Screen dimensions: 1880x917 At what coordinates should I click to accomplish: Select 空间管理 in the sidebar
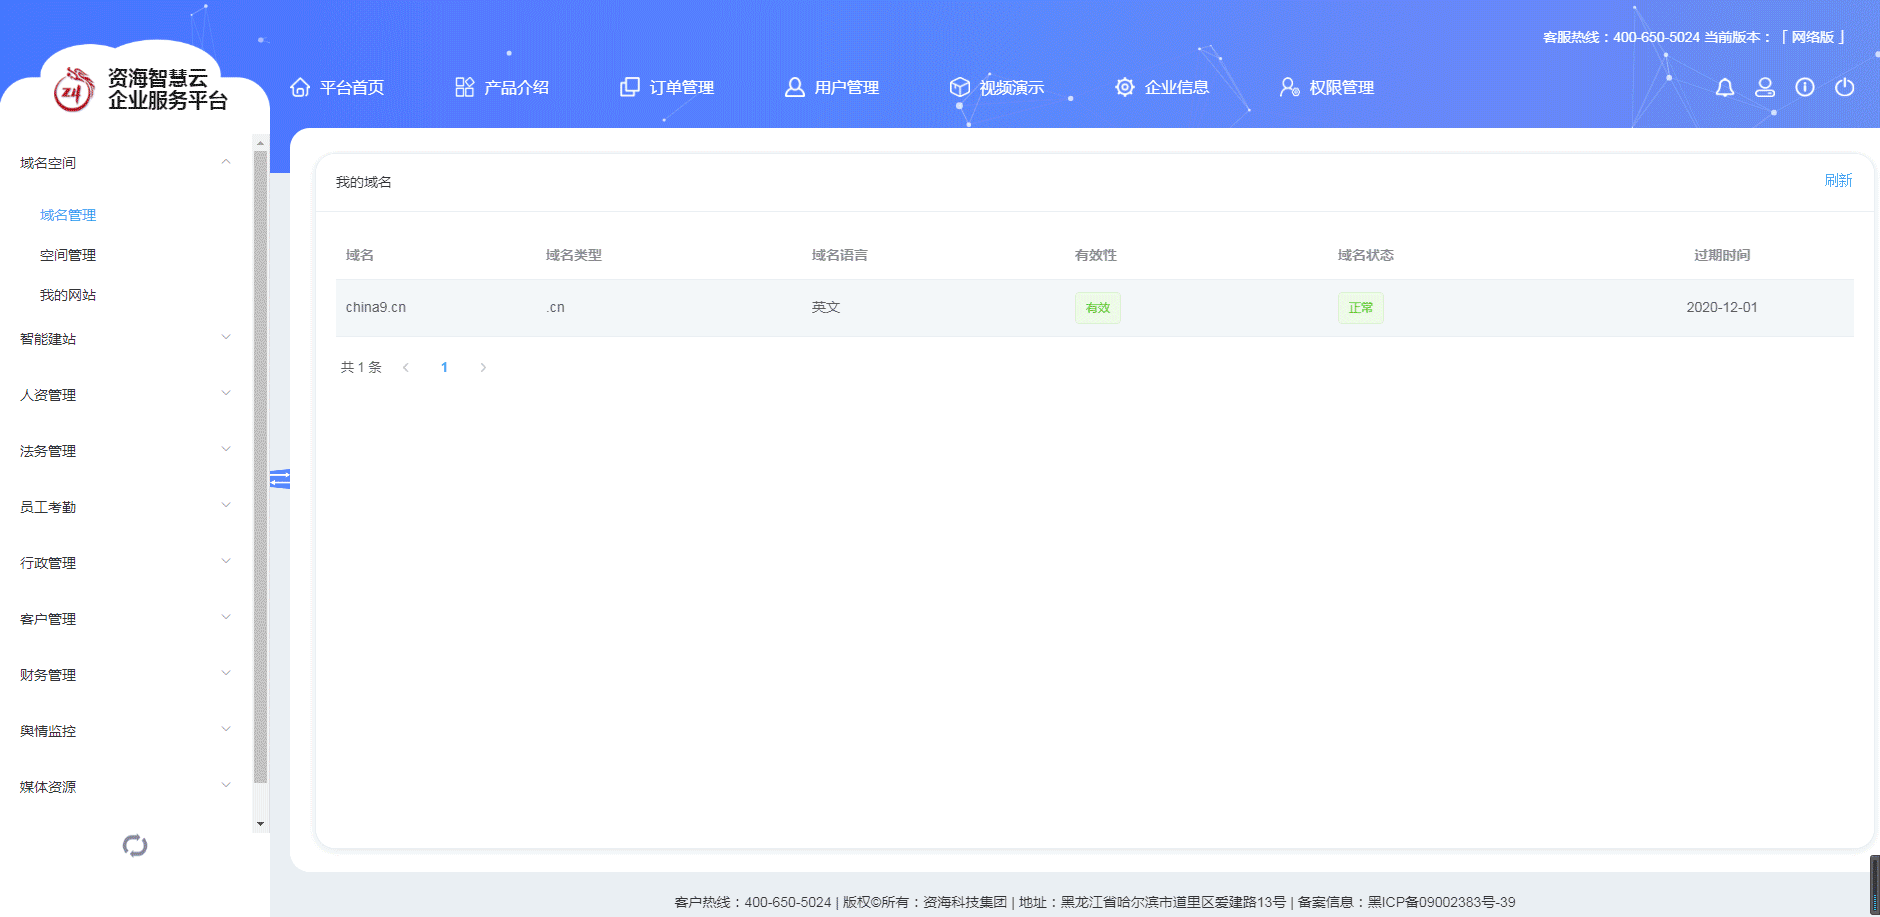[x=68, y=255]
